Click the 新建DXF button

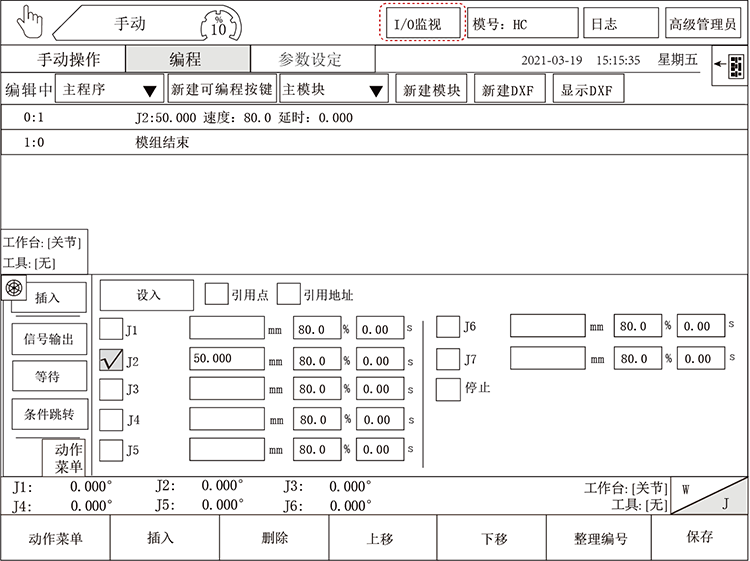tap(507, 90)
